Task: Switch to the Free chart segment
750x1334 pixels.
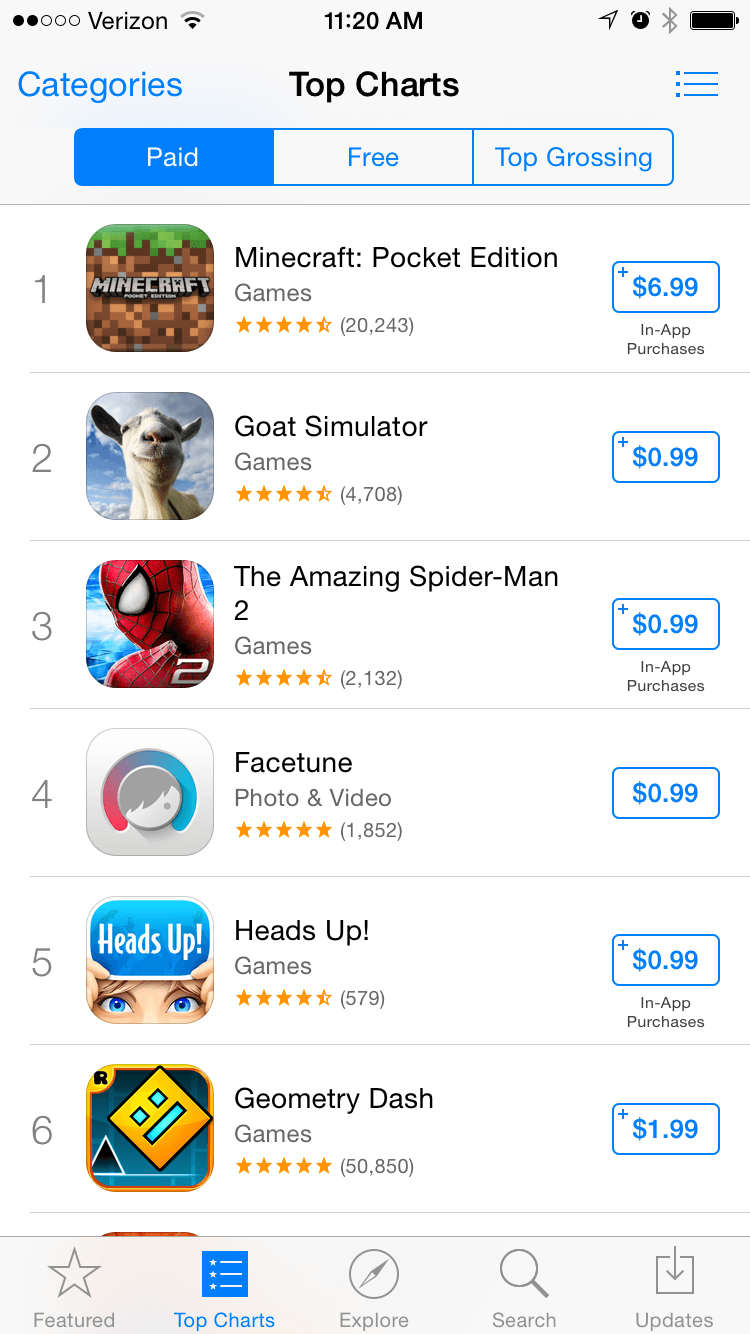Action: 373,157
